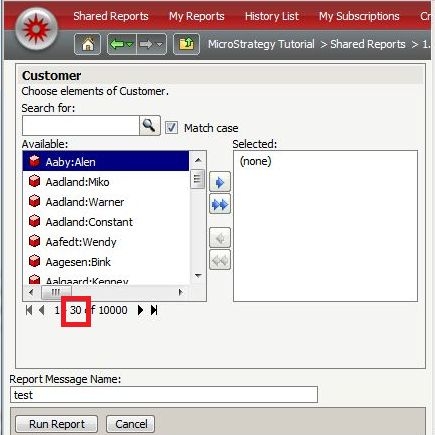Viewport: 435px width, 435px height.
Task: Select Aadland:Constant in the Available list
Action: tap(106, 222)
